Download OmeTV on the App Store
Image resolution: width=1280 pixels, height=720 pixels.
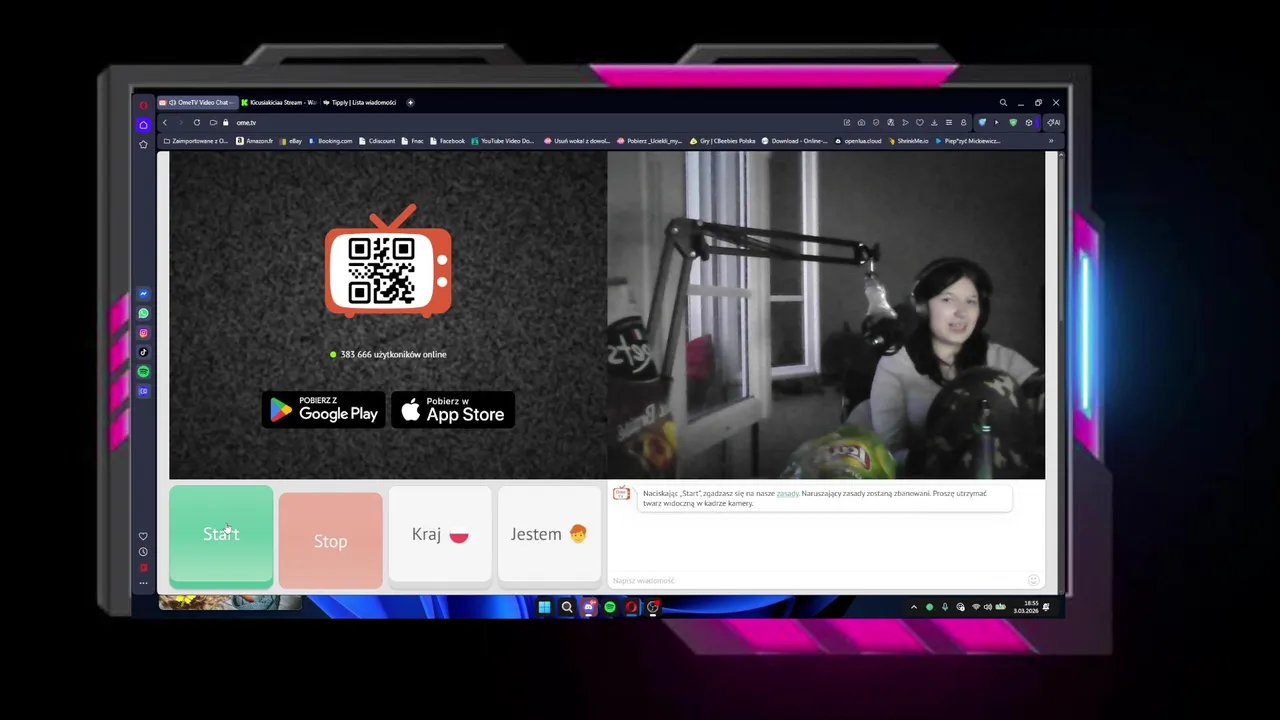pyautogui.click(x=453, y=409)
